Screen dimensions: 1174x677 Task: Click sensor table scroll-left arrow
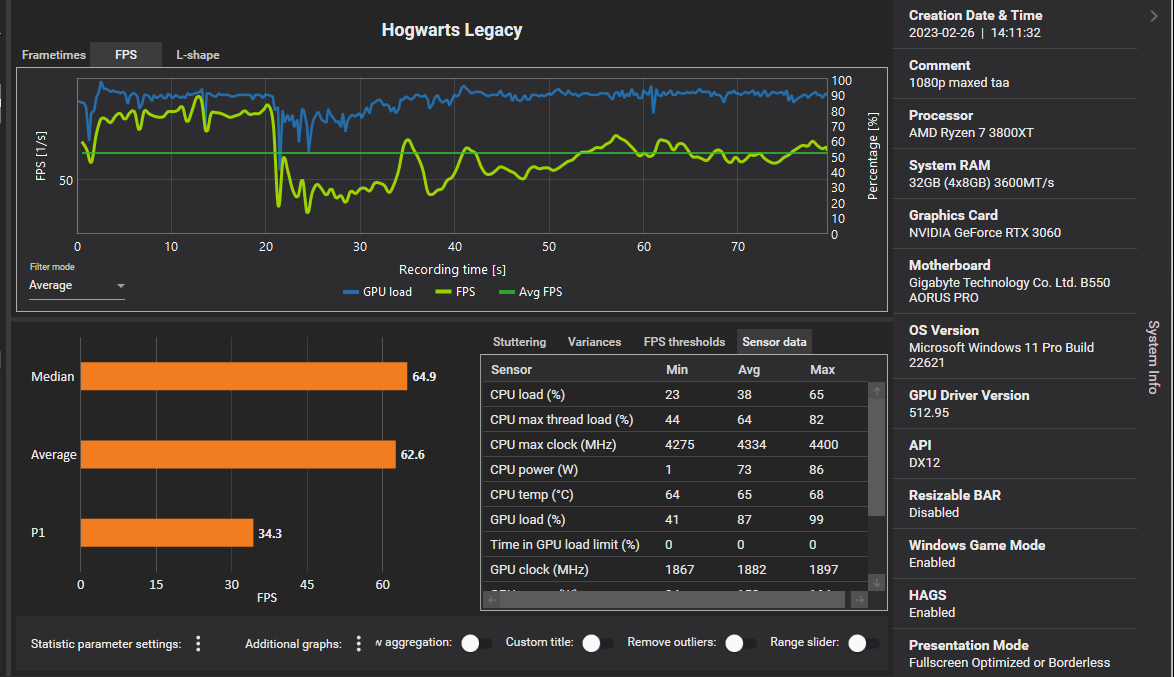[x=492, y=600]
